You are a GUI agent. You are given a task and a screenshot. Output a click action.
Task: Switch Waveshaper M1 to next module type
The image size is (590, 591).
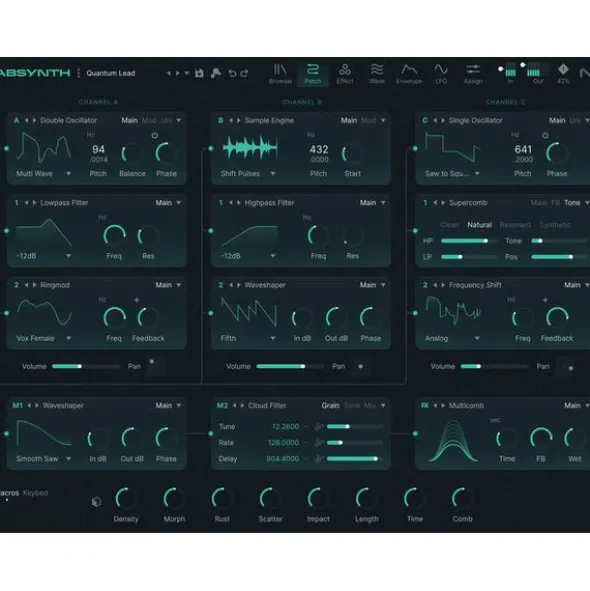coord(37,406)
